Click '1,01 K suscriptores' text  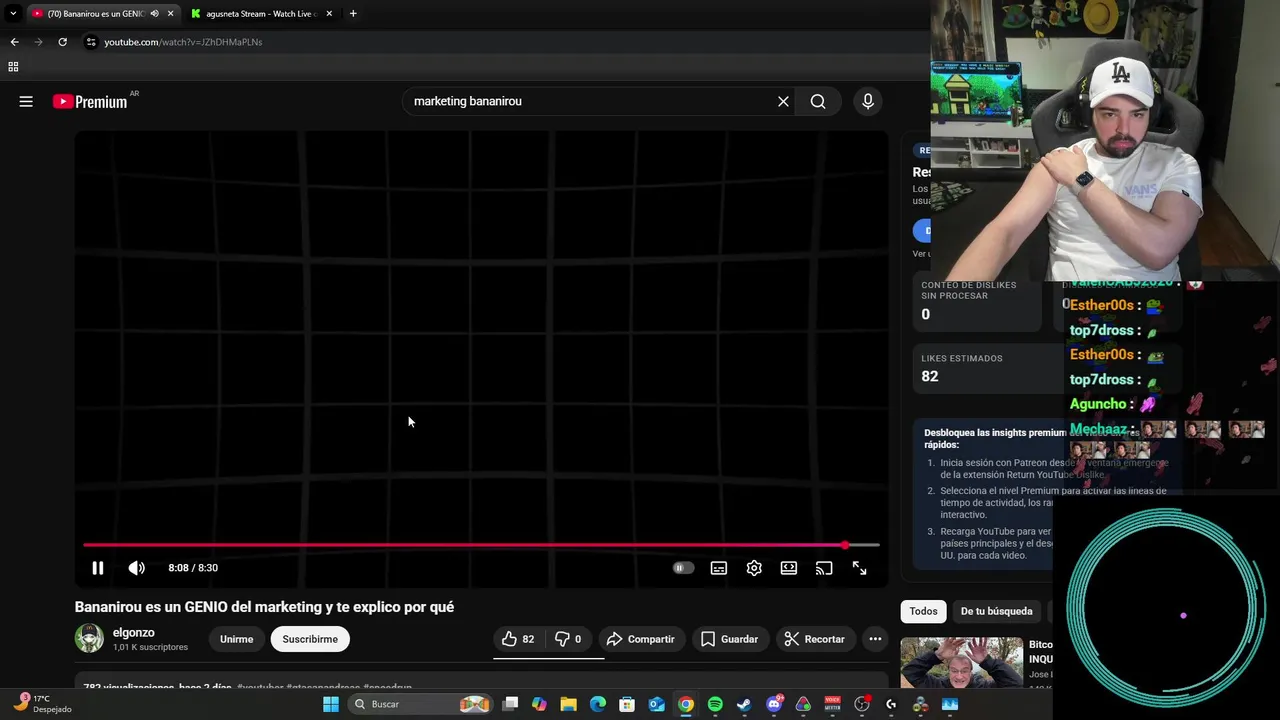pyautogui.click(x=150, y=647)
